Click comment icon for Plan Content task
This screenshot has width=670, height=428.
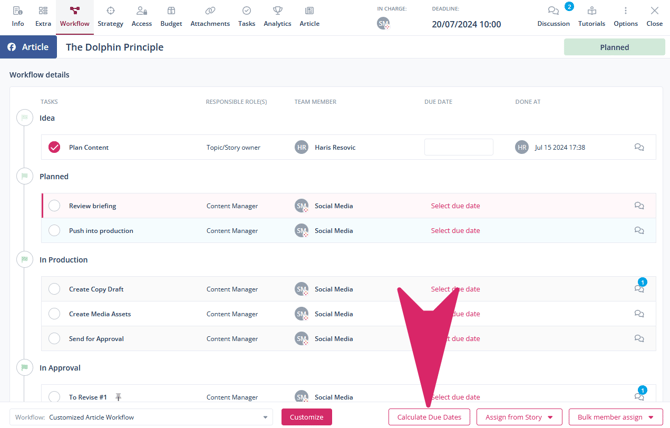pyautogui.click(x=639, y=147)
